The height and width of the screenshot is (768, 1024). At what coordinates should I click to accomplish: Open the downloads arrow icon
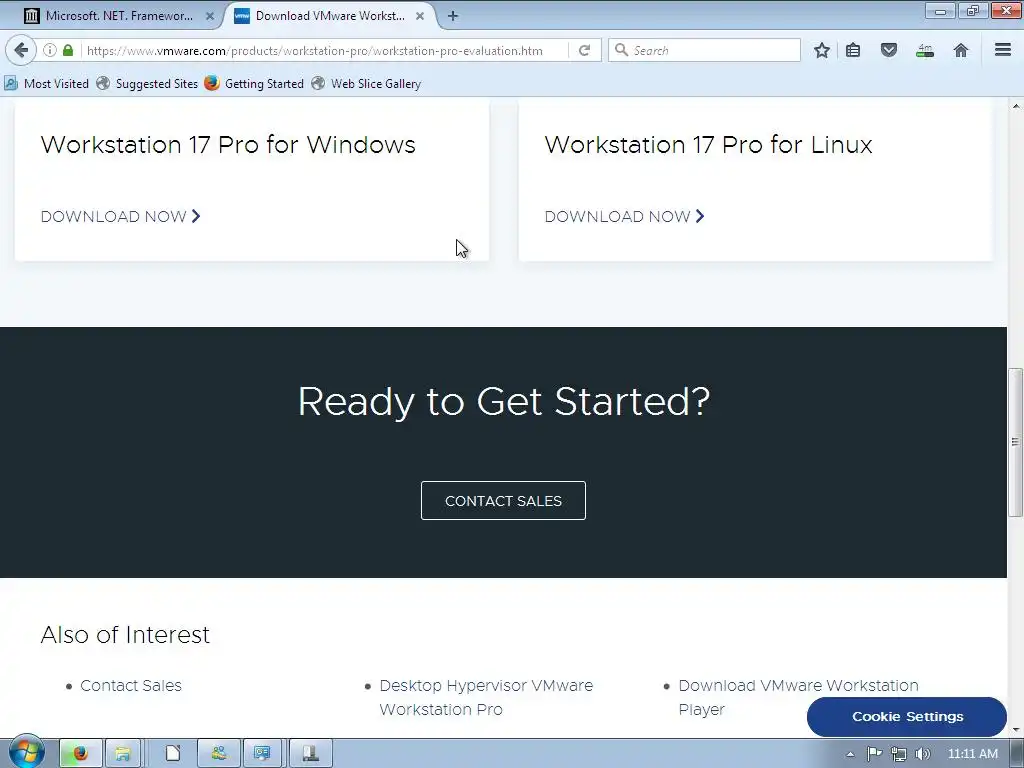click(x=925, y=50)
